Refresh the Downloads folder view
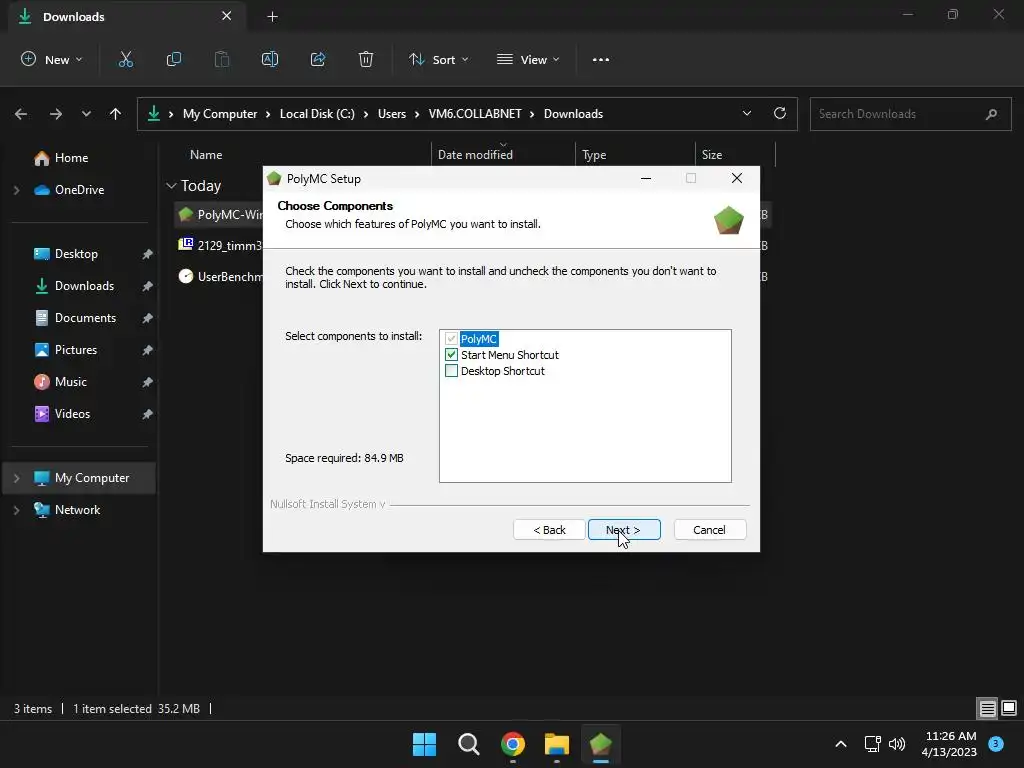The image size is (1024, 768). click(x=780, y=113)
